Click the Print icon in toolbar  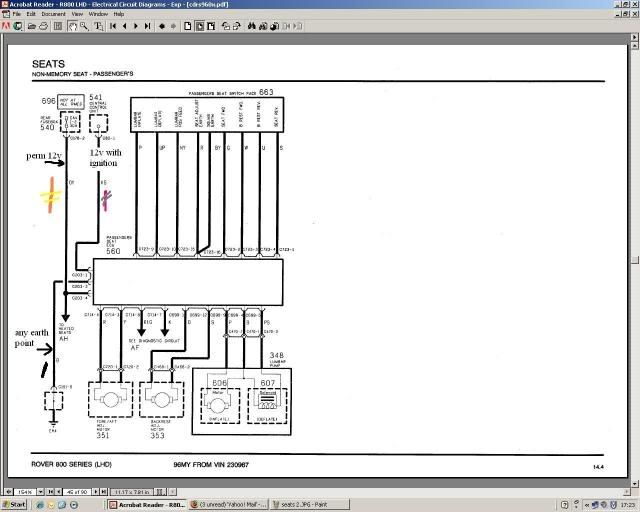(x=43, y=26)
